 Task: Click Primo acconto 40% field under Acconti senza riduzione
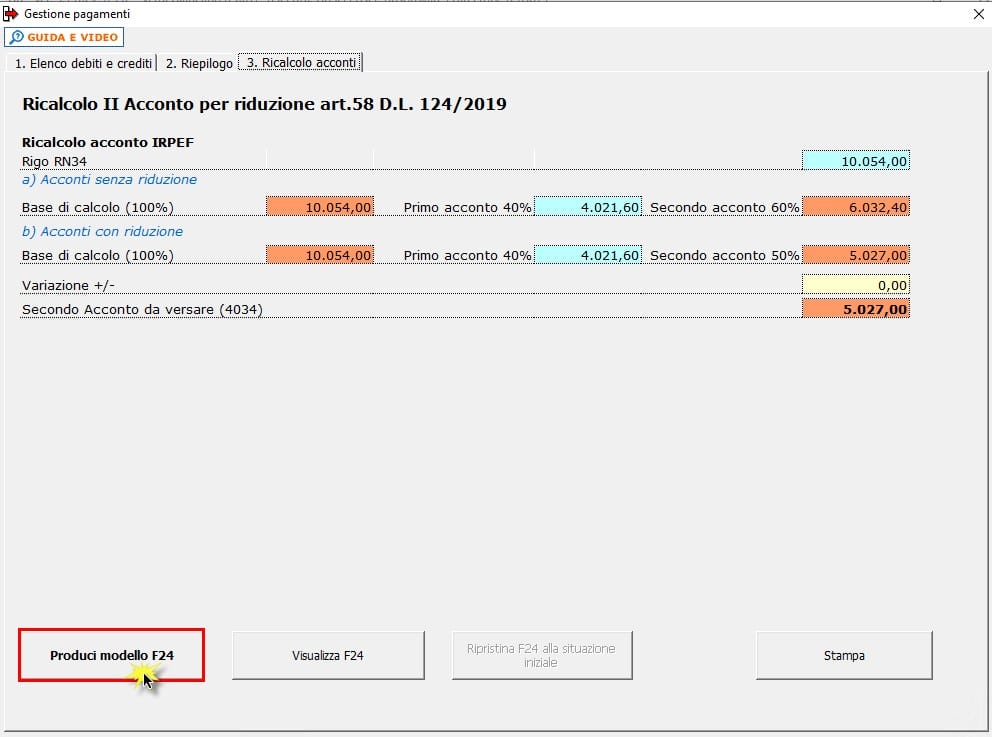pyautogui.click(x=588, y=207)
